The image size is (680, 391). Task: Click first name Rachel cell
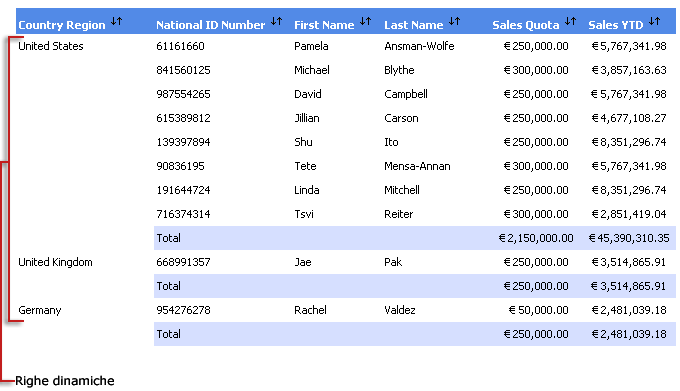point(310,310)
